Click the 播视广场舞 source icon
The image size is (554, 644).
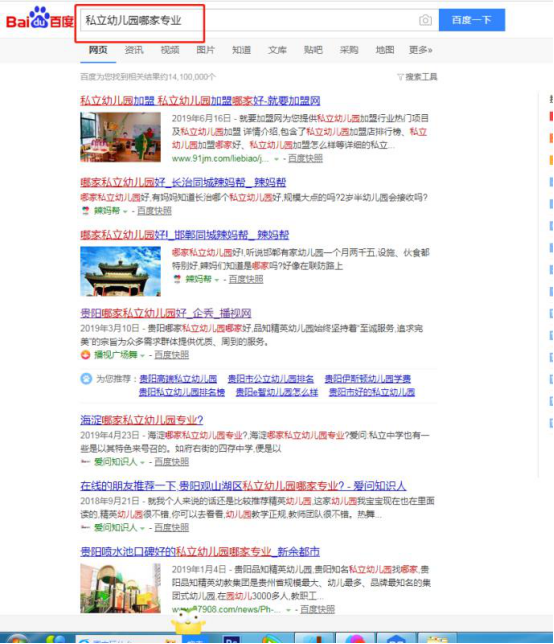[x=85, y=355]
